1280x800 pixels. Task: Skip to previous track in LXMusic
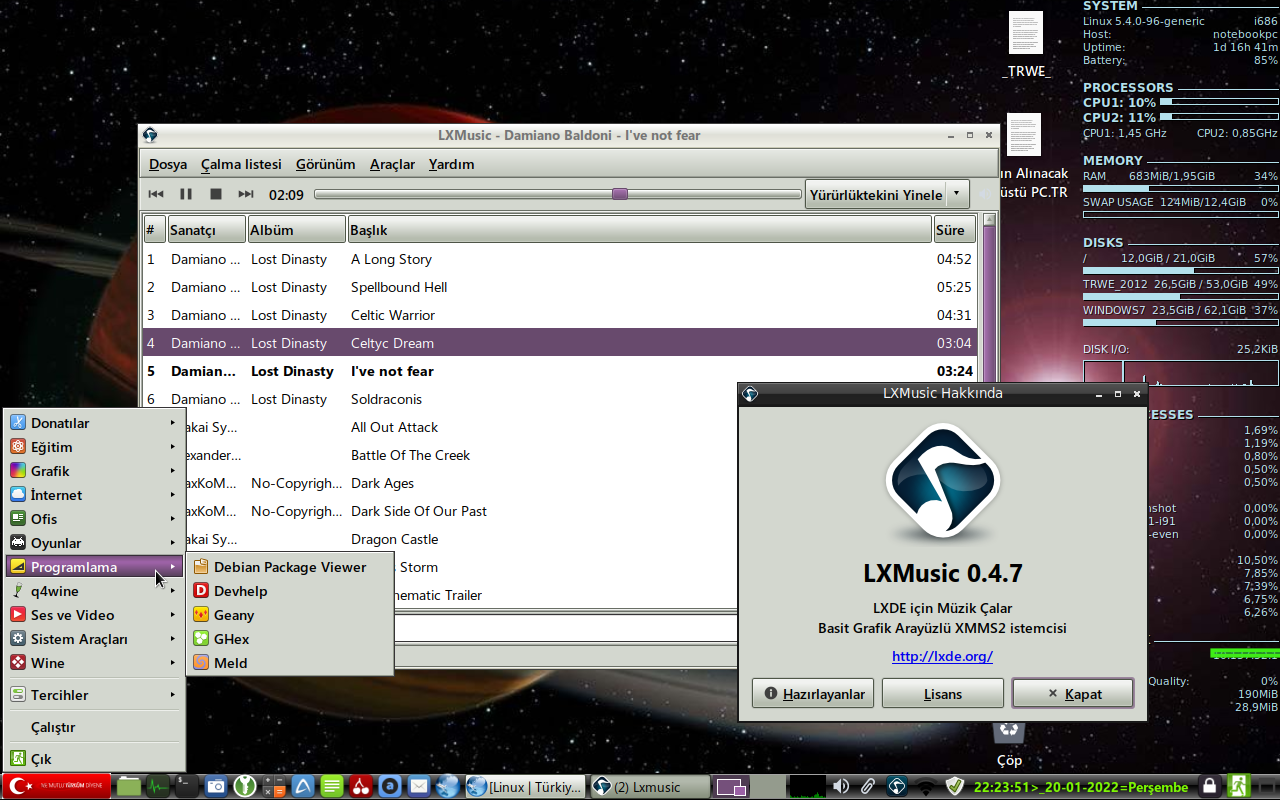pyautogui.click(x=156, y=194)
